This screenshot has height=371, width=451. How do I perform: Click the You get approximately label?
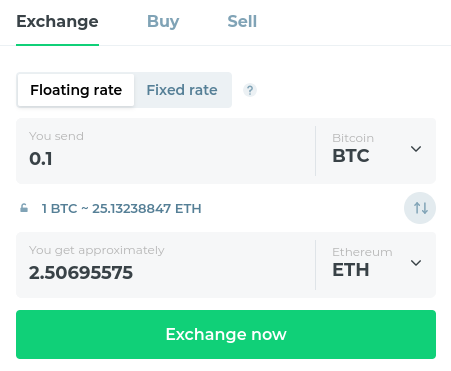click(x=97, y=250)
